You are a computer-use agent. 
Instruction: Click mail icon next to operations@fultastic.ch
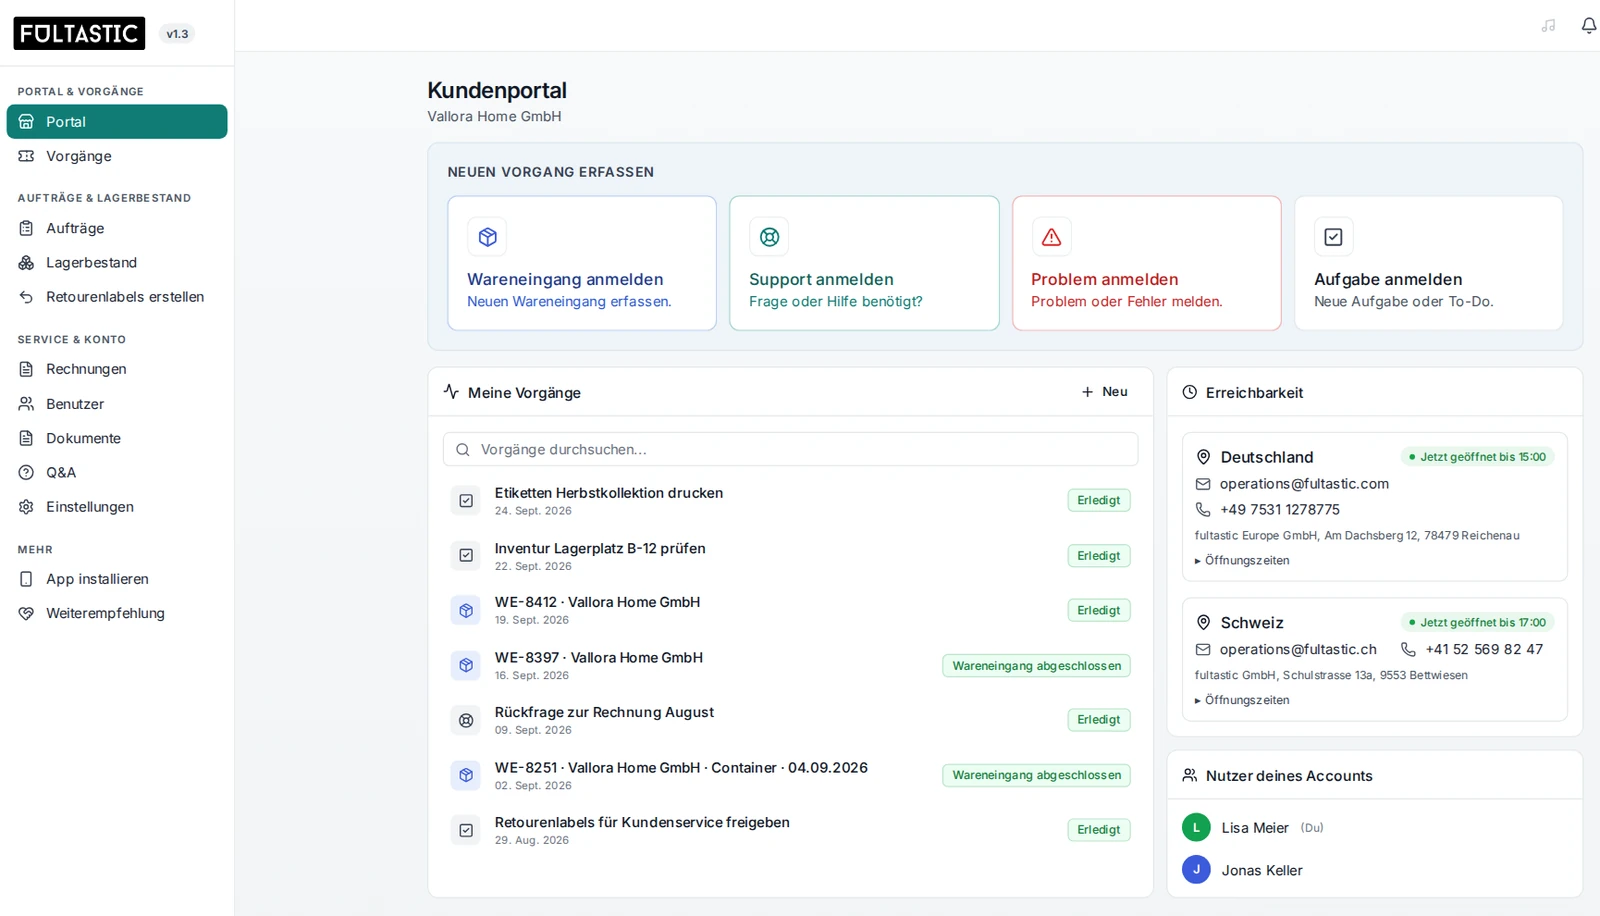(x=1203, y=649)
